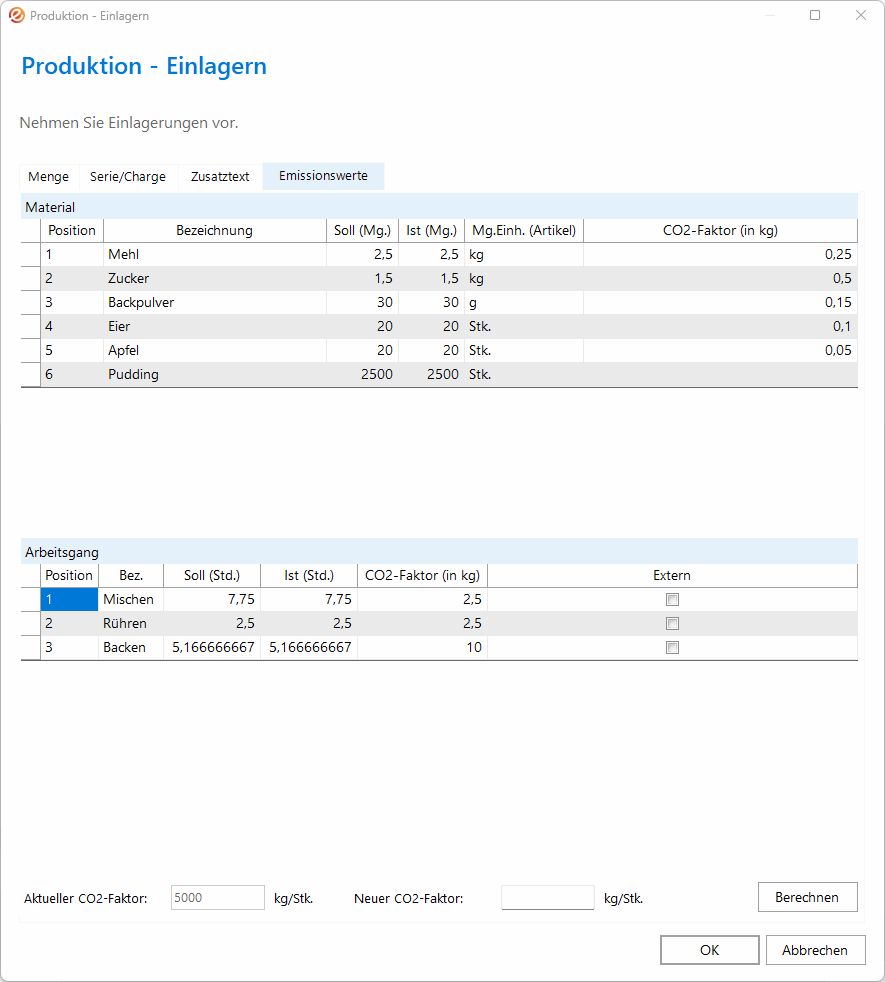The width and height of the screenshot is (885, 982).
Task: Tick the Extern checkbox for Rühren
Action: click(x=672, y=623)
